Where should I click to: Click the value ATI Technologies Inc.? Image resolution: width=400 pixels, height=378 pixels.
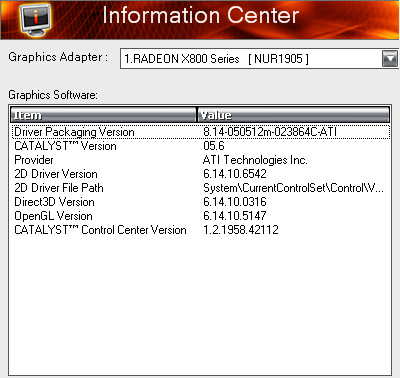(255, 160)
